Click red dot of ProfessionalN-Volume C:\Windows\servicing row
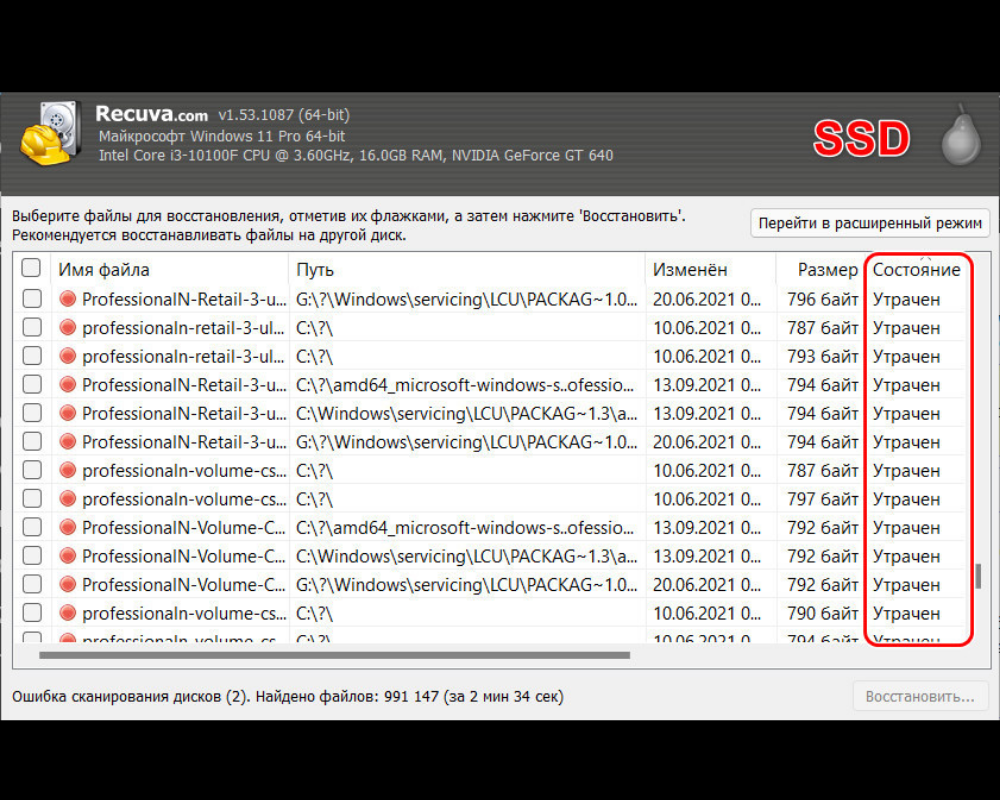The width and height of the screenshot is (1000, 800). click(x=68, y=556)
